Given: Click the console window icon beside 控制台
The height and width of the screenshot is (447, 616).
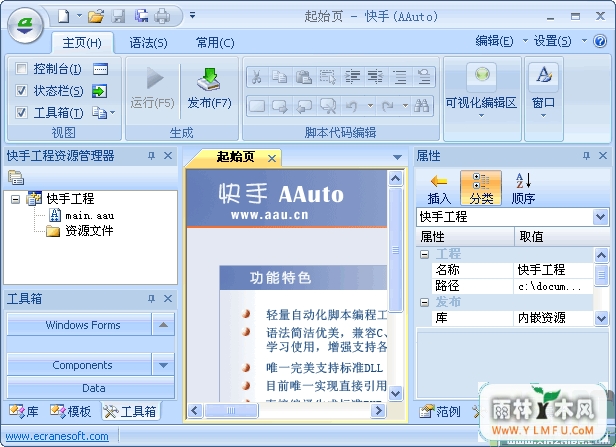Looking at the screenshot, I should pos(101,69).
